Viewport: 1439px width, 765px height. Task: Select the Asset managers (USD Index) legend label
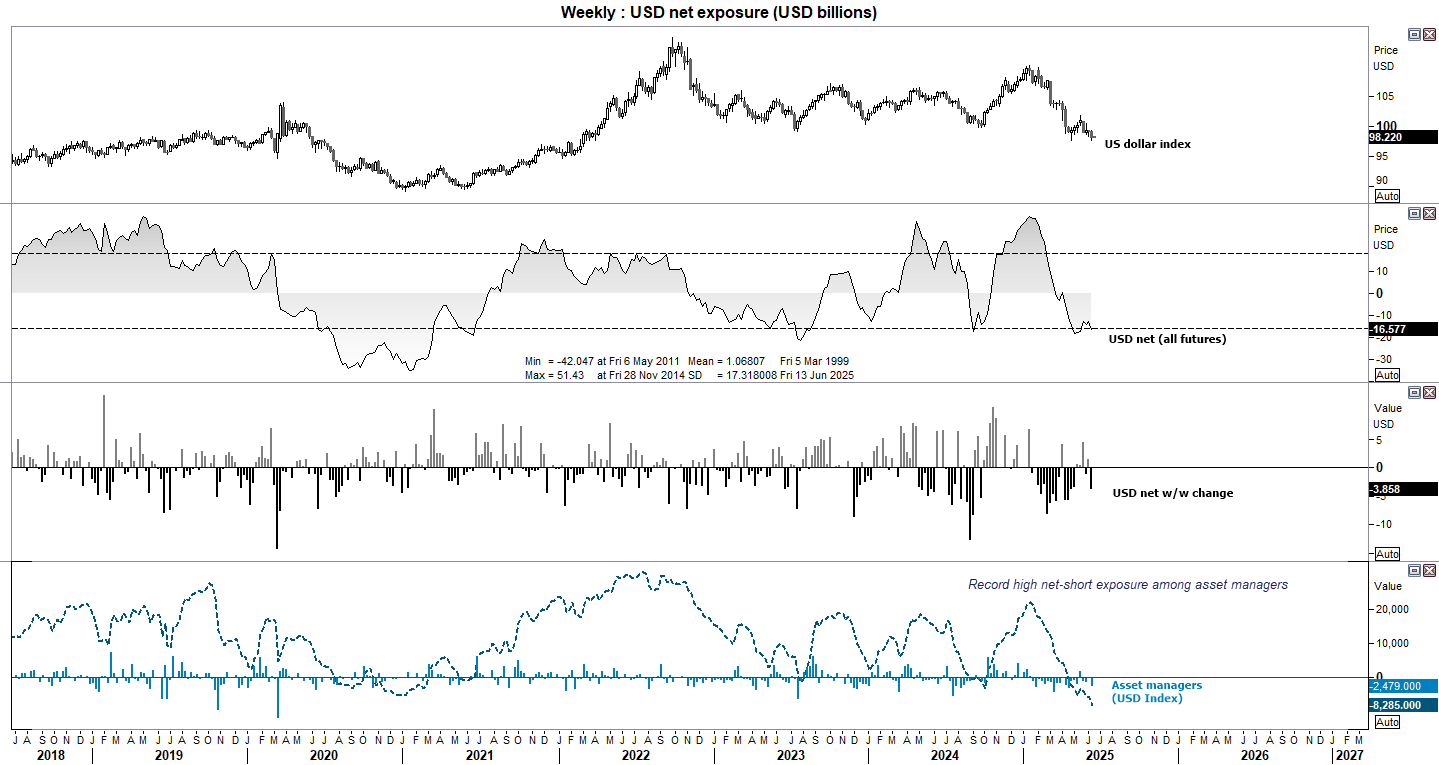[1157, 691]
